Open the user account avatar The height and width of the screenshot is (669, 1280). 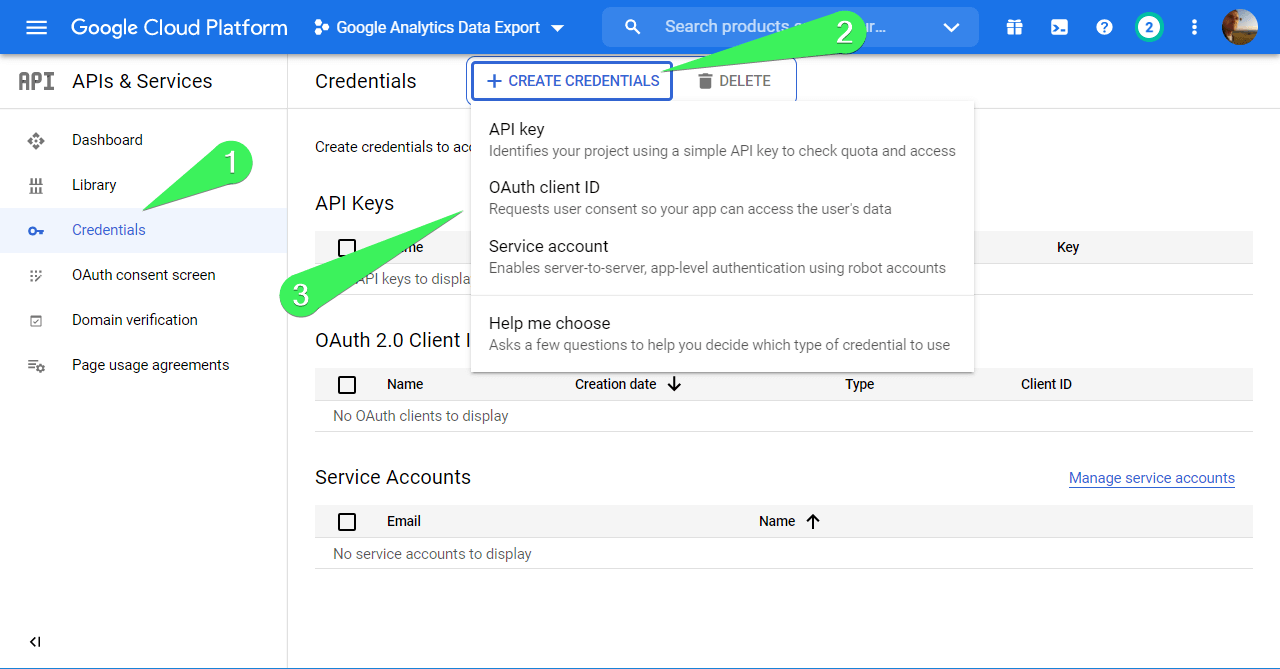coord(1240,27)
